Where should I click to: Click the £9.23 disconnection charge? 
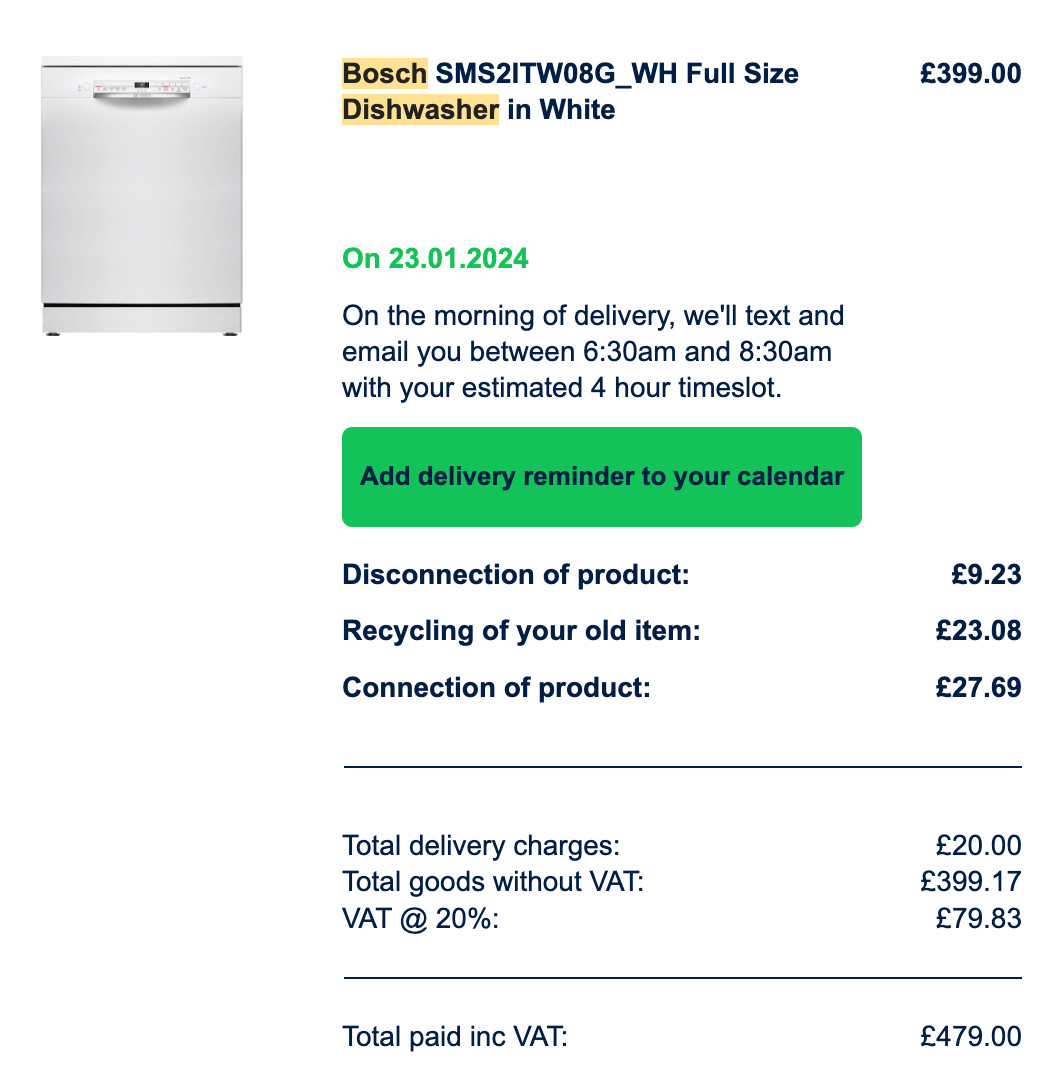[986, 575]
